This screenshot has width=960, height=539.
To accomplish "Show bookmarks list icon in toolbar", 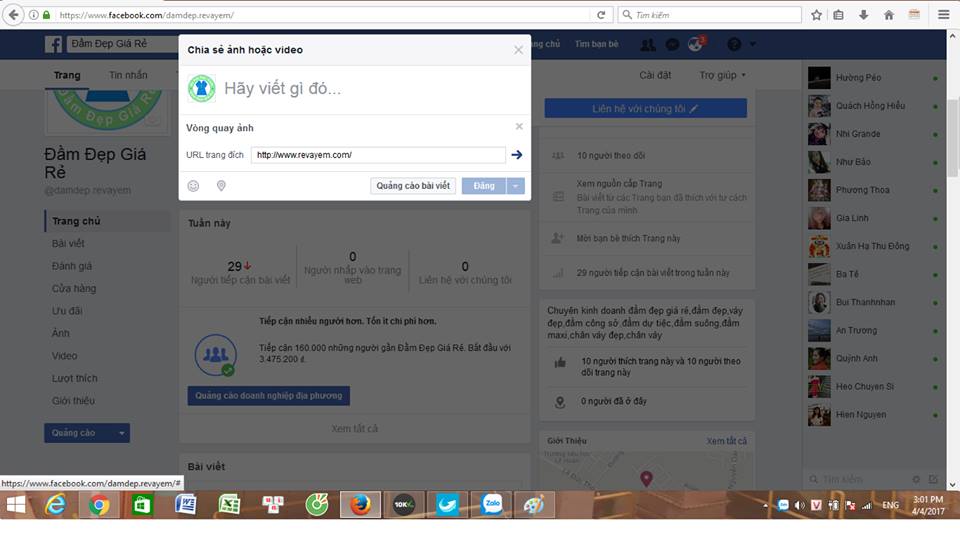I will tap(838, 15).
